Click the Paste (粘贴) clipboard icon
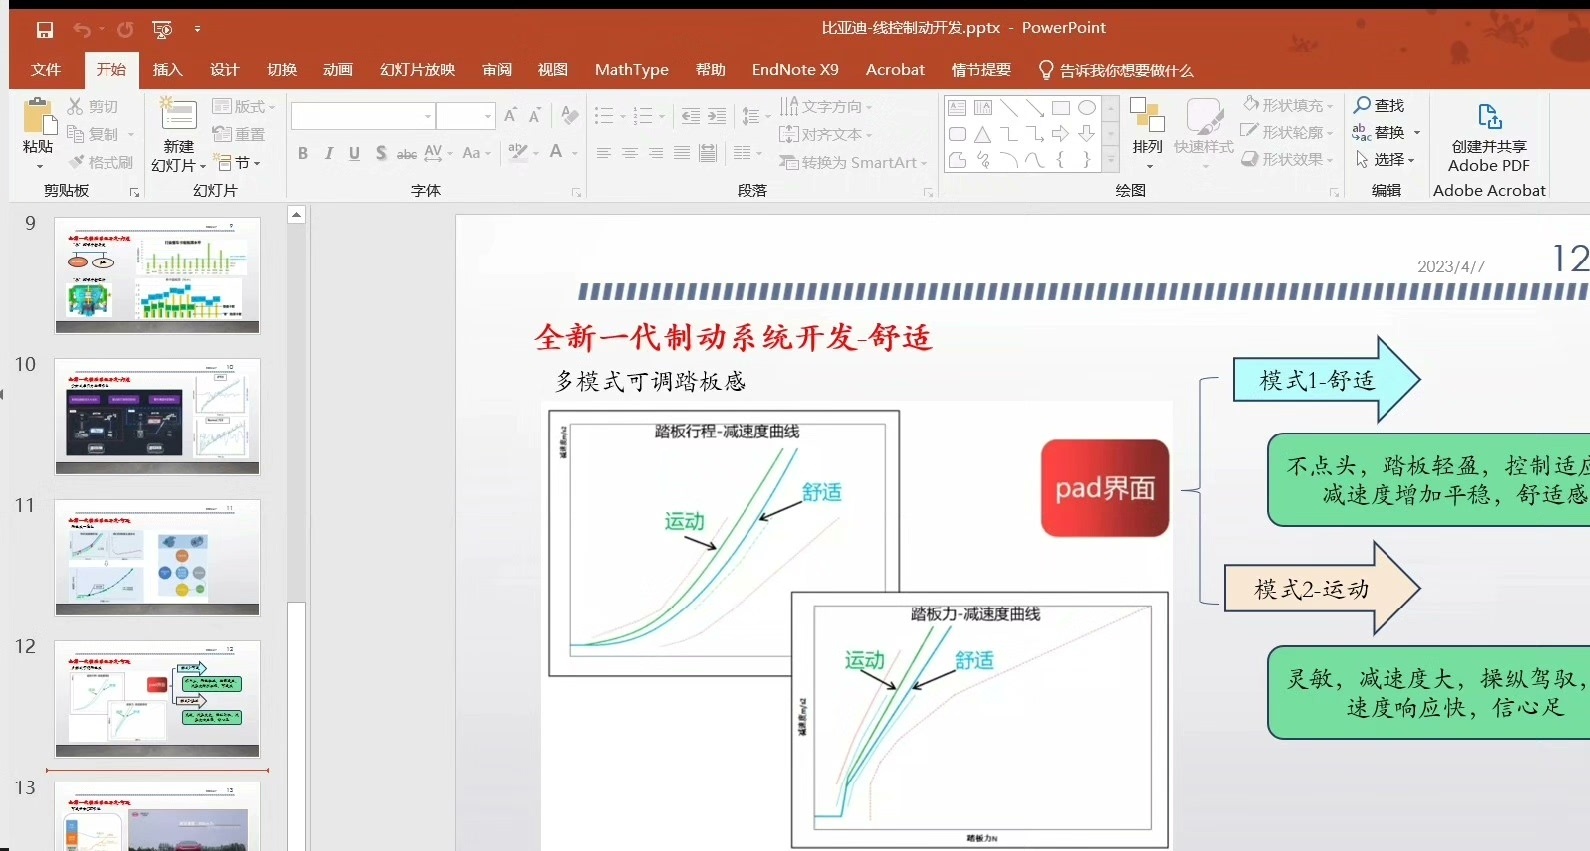This screenshot has height=851, width=1590. [38, 118]
